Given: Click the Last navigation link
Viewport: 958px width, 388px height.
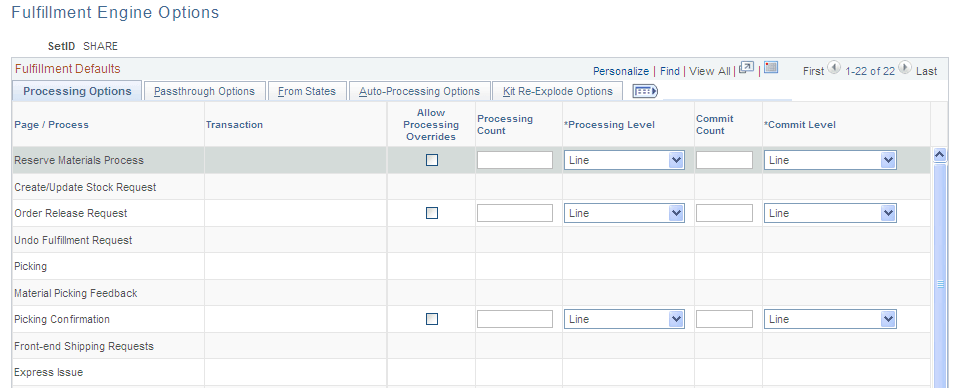Looking at the screenshot, I should point(926,71).
